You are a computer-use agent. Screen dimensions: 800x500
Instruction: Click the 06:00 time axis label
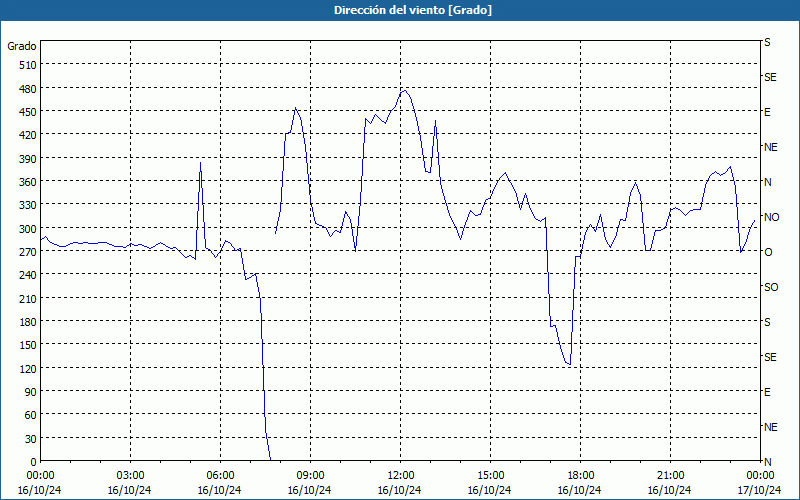point(220,476)
